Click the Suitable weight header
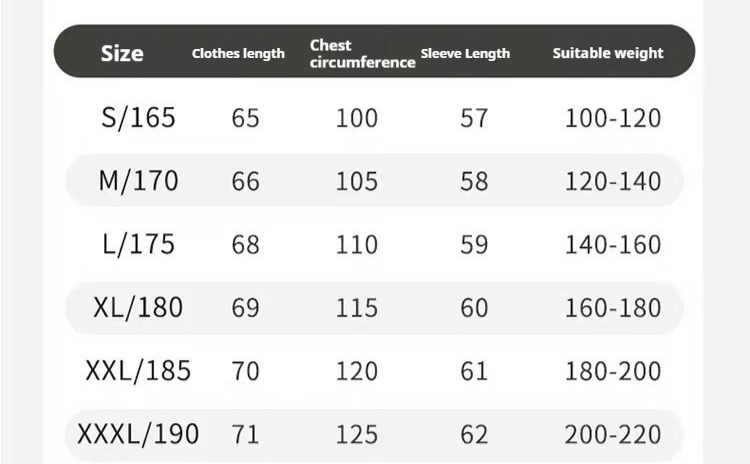This screenshot has width=750, height=464. pyautogui.click(x=608, y=53)
